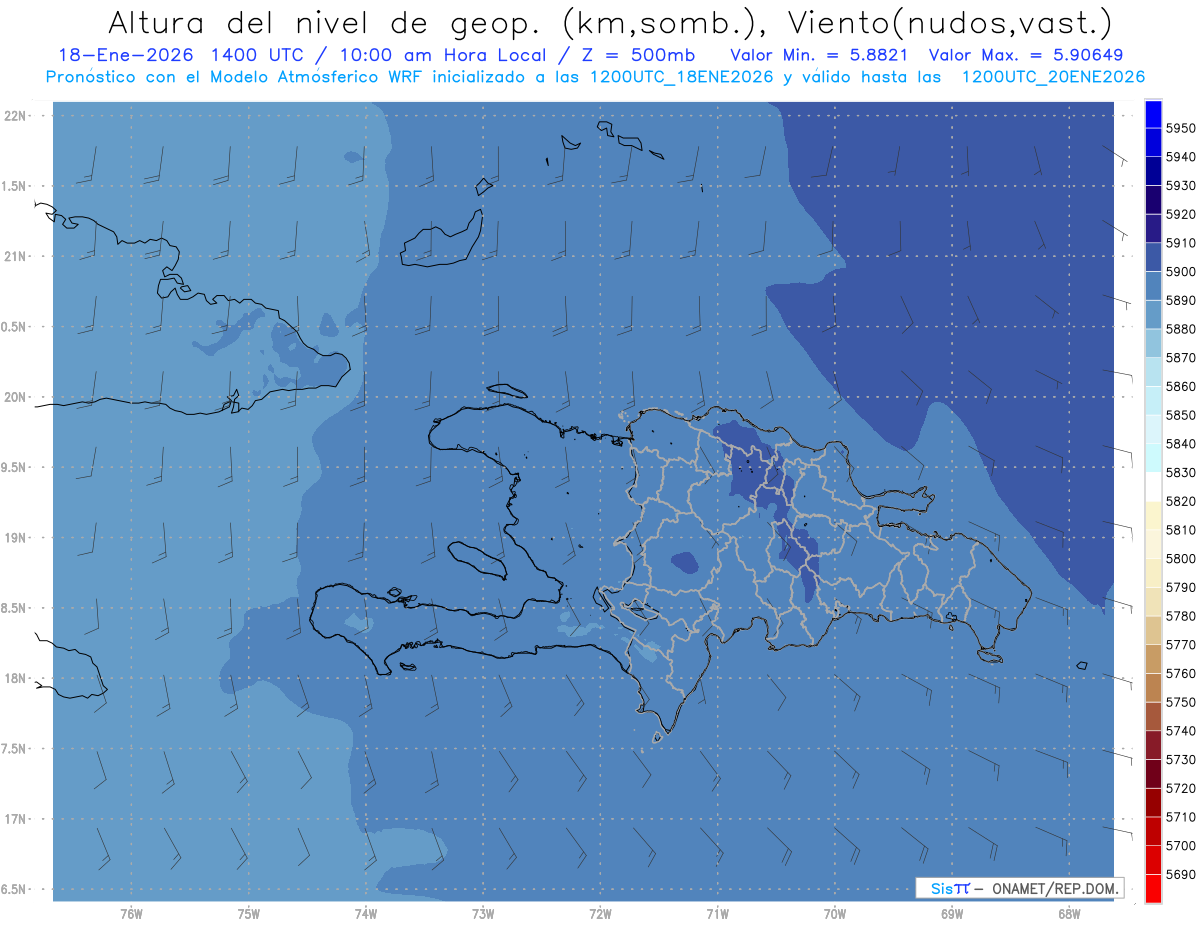Click the '5690' legend label
The image size is (1200, 927).
pyautogui.click(x=1180, y=874)
